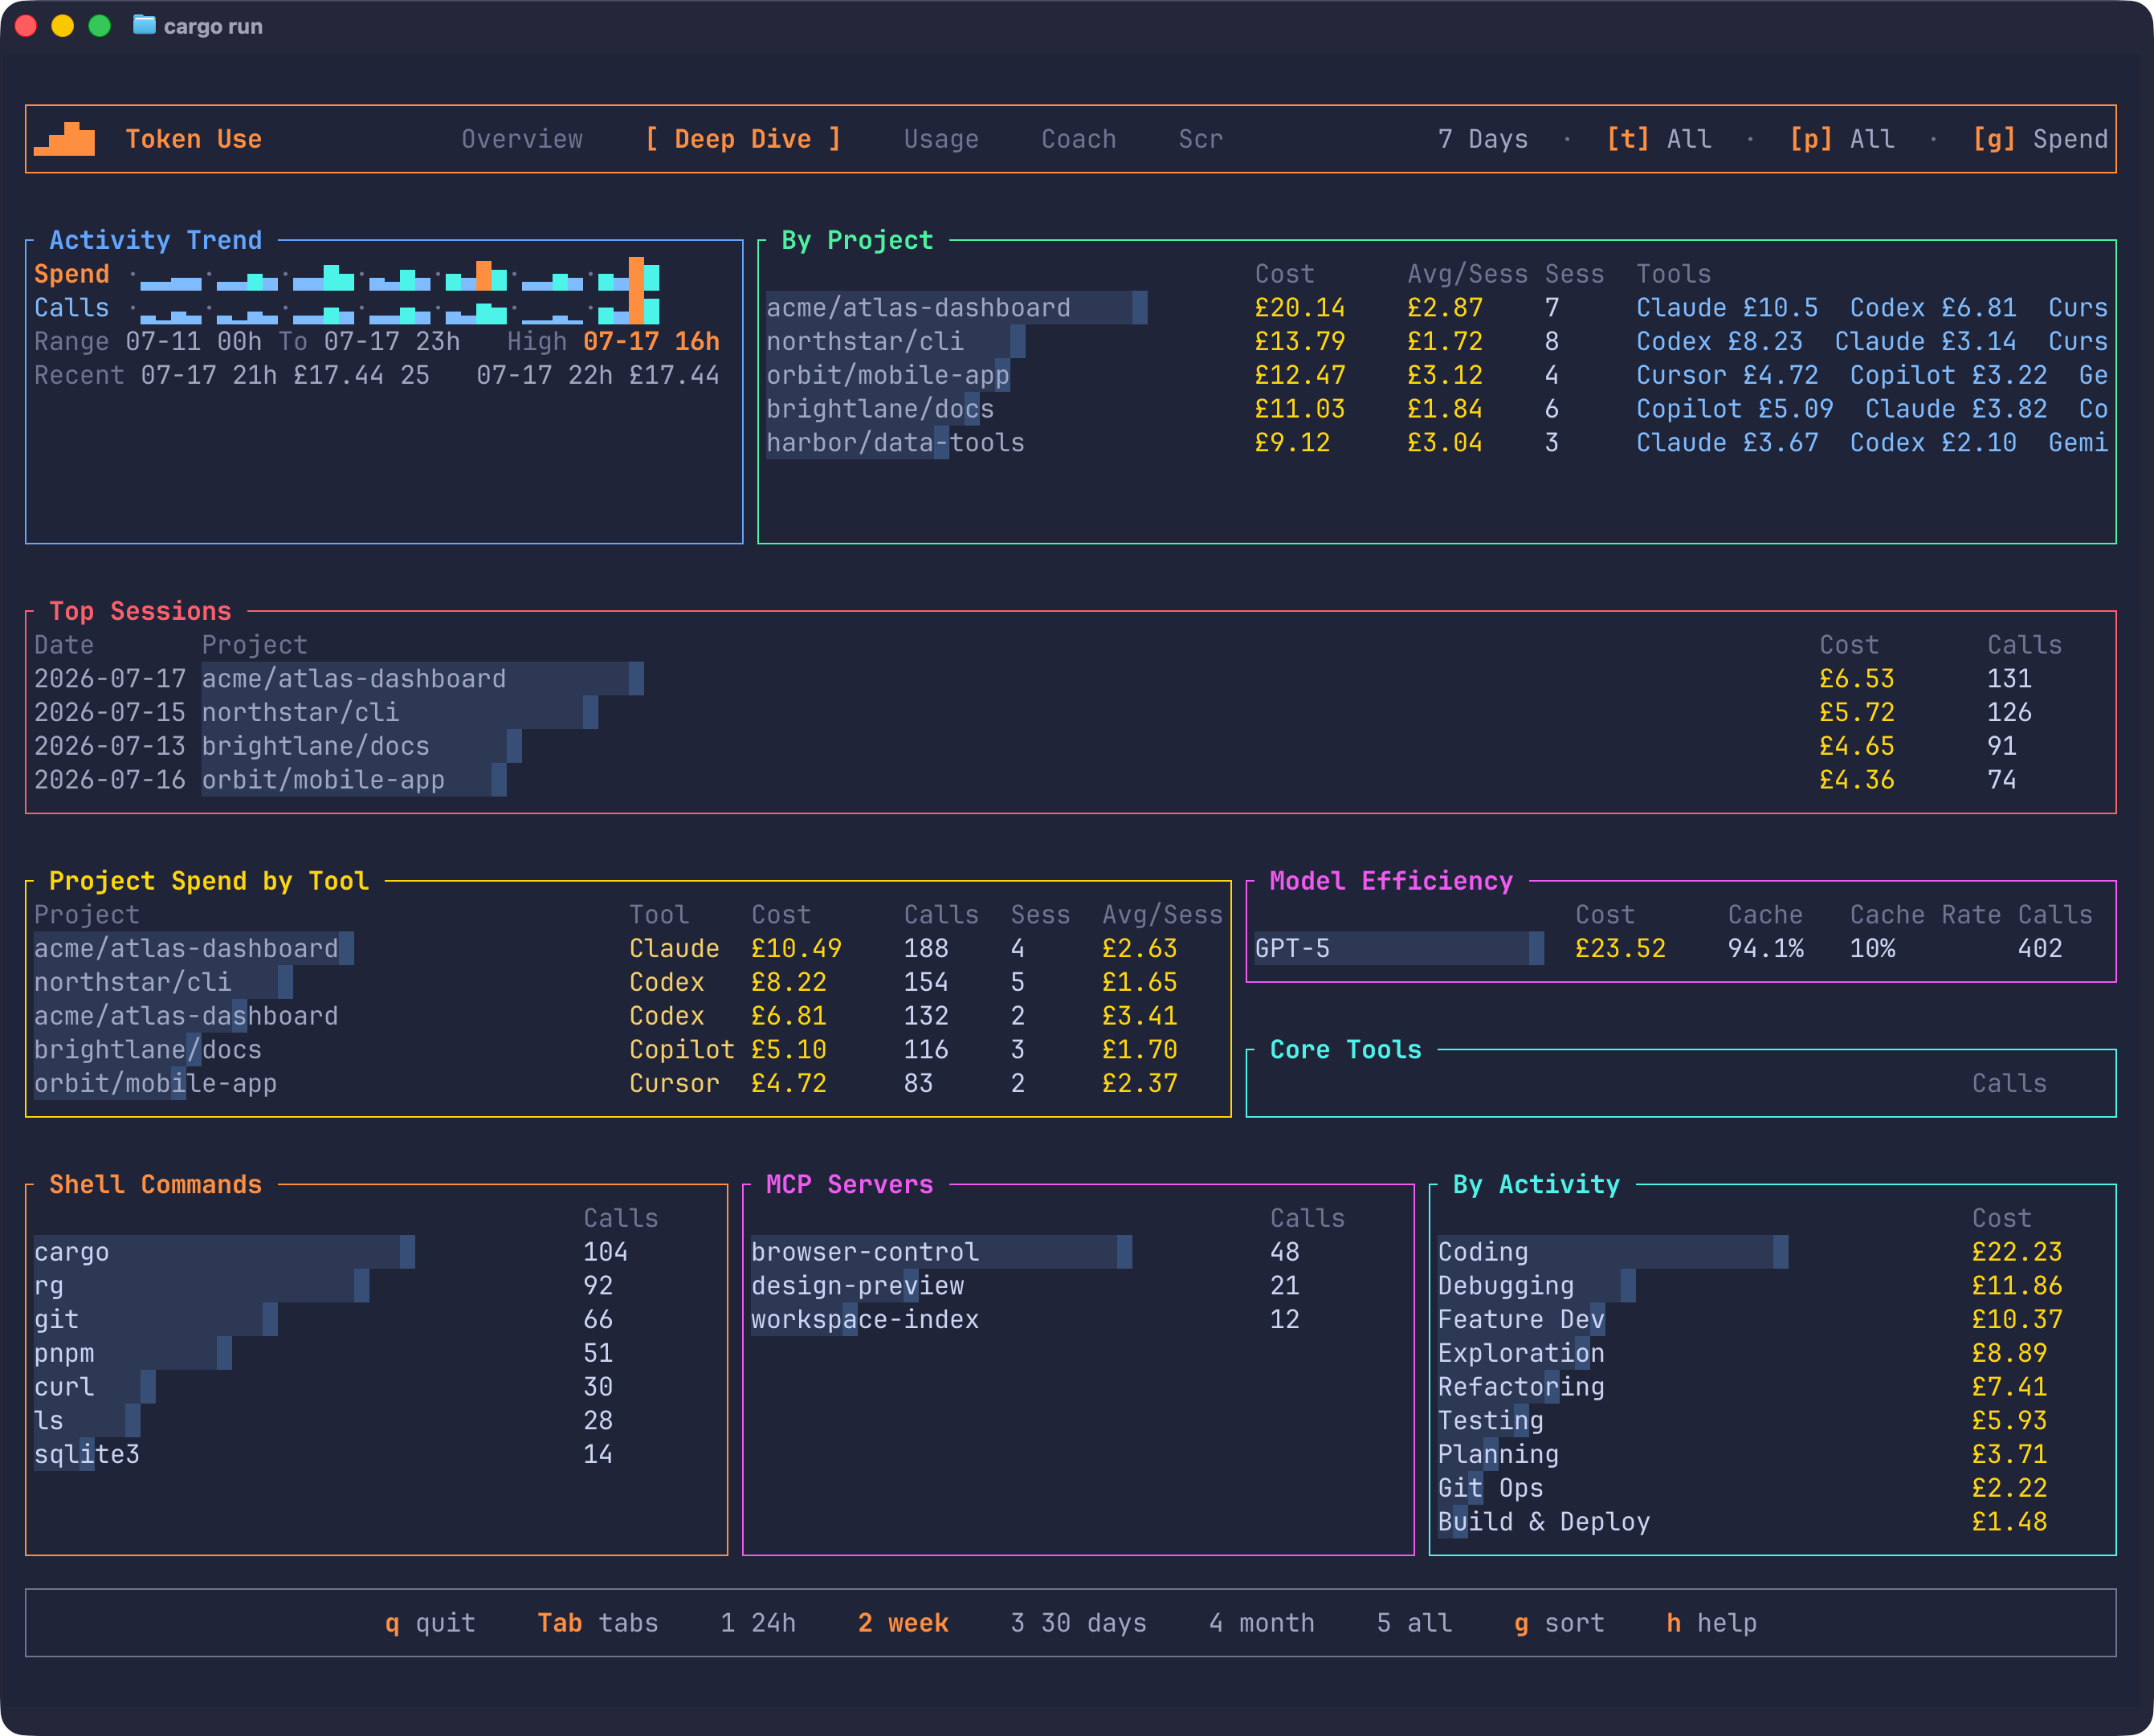Click the Avg/Sess column header in By Project
2154x1736 pixels.
coord(1467,274)
